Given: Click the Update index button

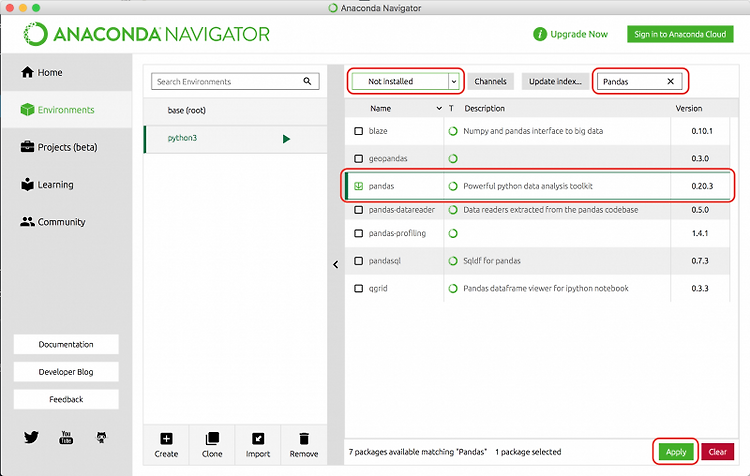Looking at the screenshot, I should [555, 81].
